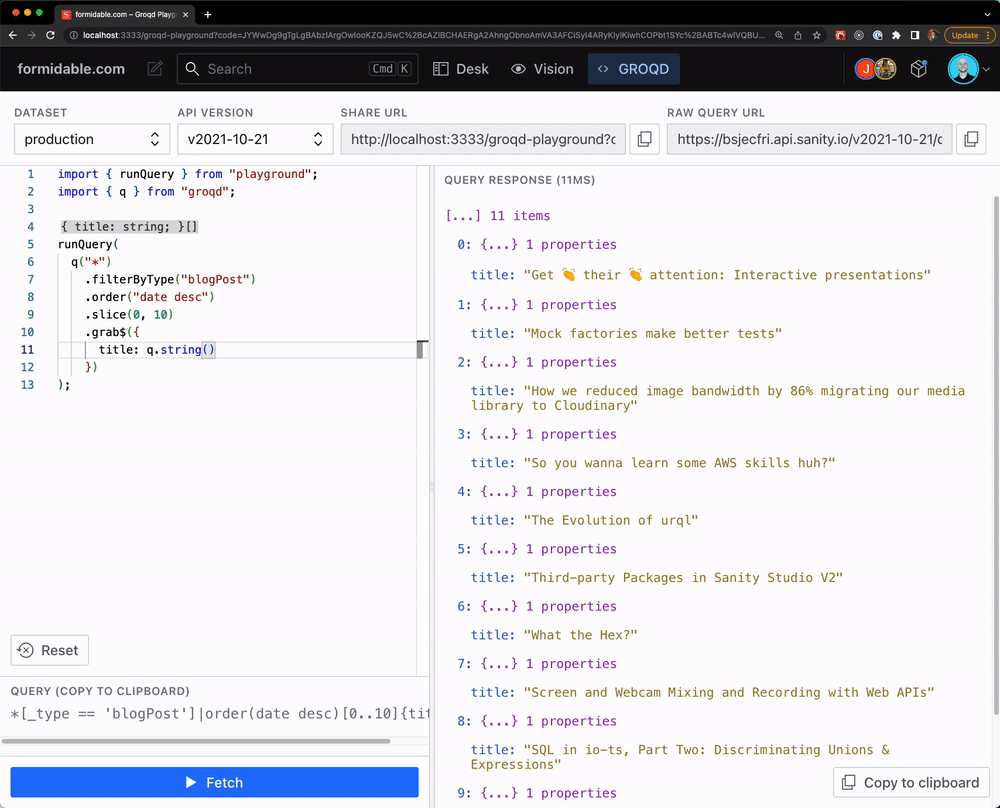
Task: Click the compose new document pencil icon
Action: coord(155,69)
